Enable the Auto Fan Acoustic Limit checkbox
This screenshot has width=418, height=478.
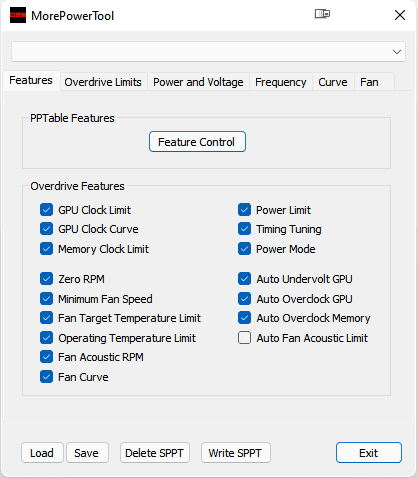coord(244,338)
